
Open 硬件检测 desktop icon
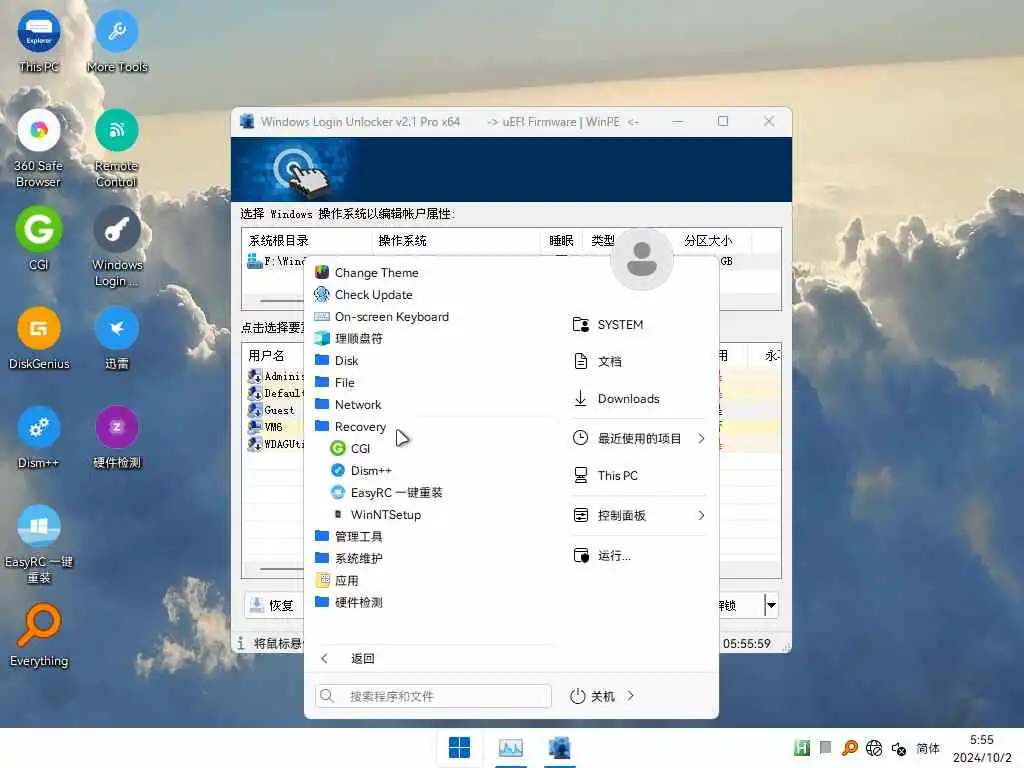click(117, 438)
